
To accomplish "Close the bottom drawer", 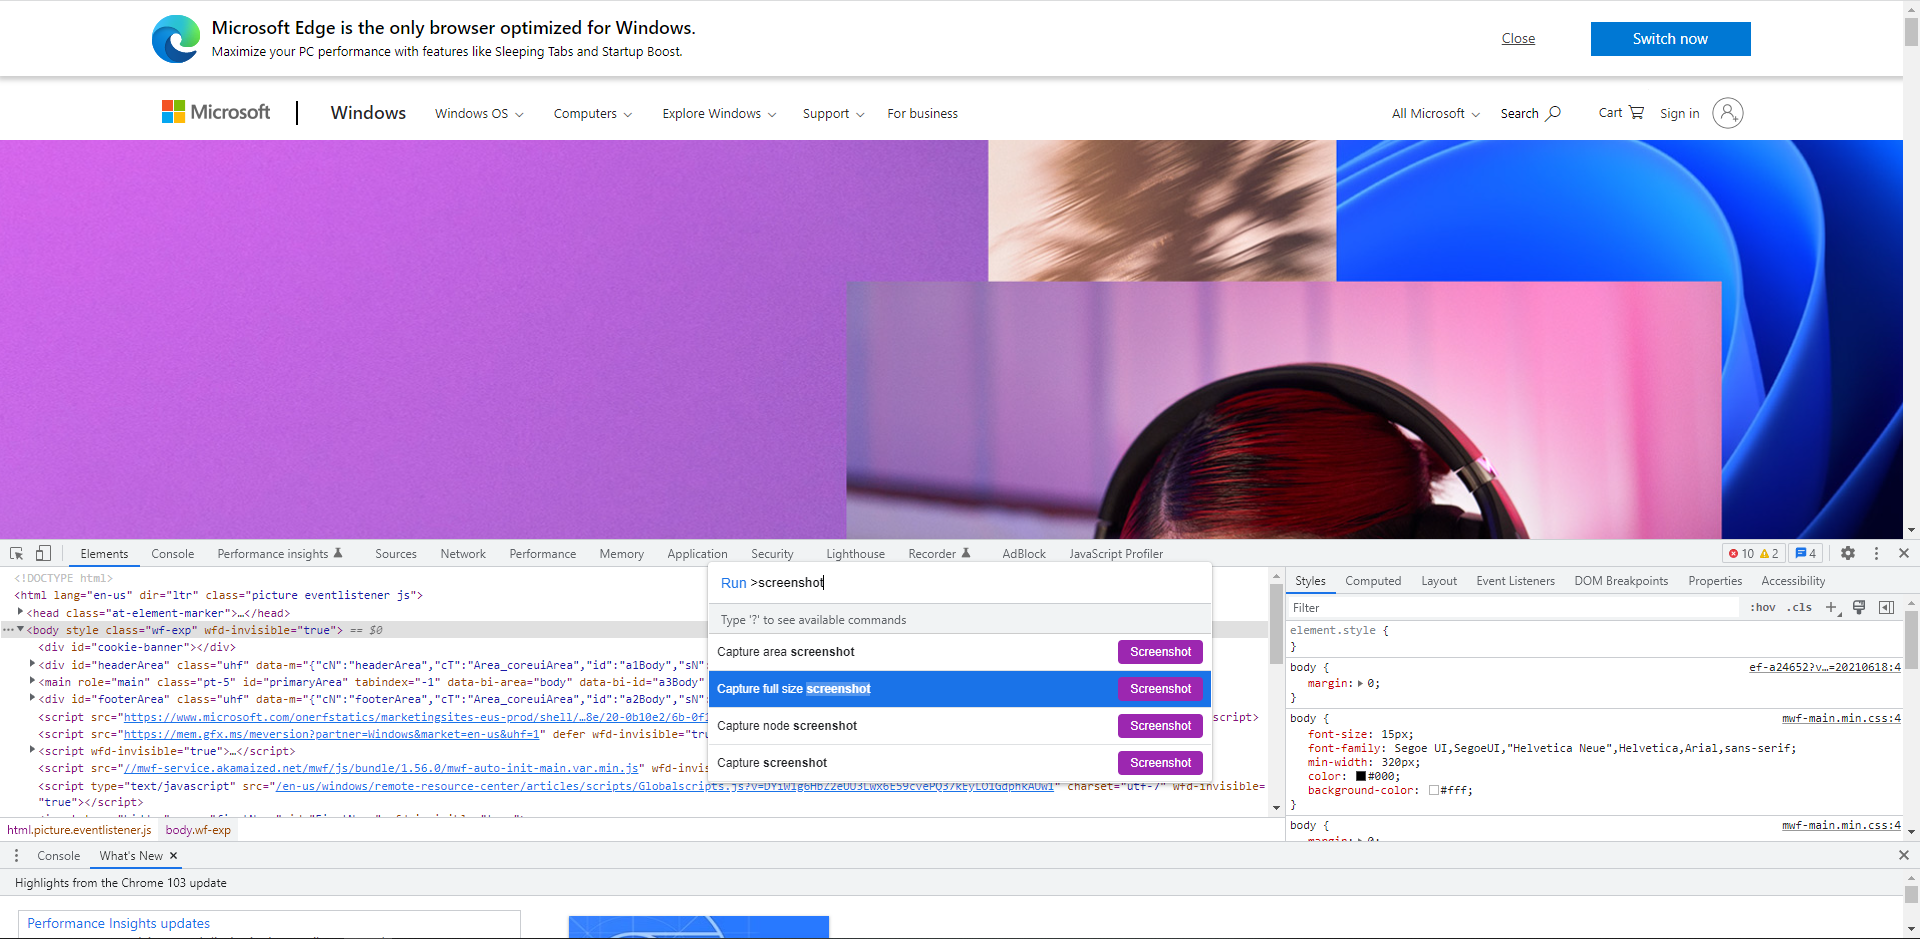I will pyautogui.click(x=1904, y=855).
